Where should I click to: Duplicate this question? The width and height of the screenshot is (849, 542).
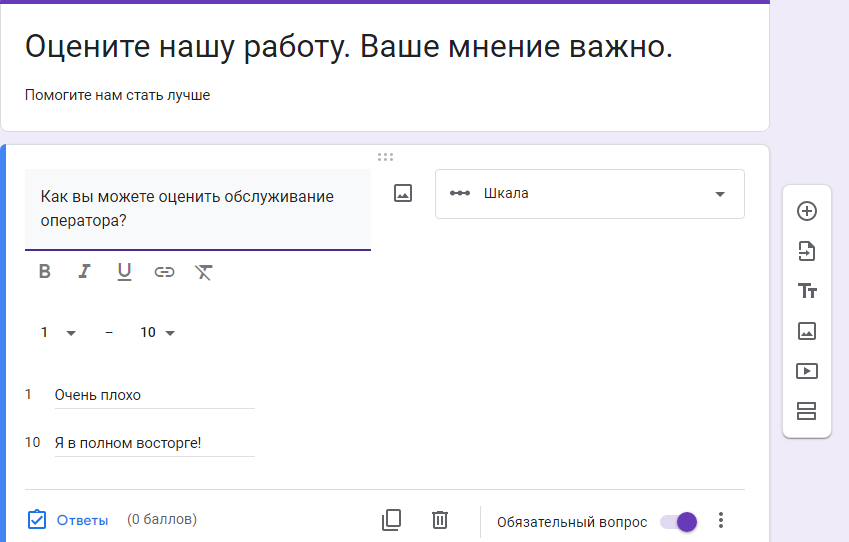tap(391, 520)
